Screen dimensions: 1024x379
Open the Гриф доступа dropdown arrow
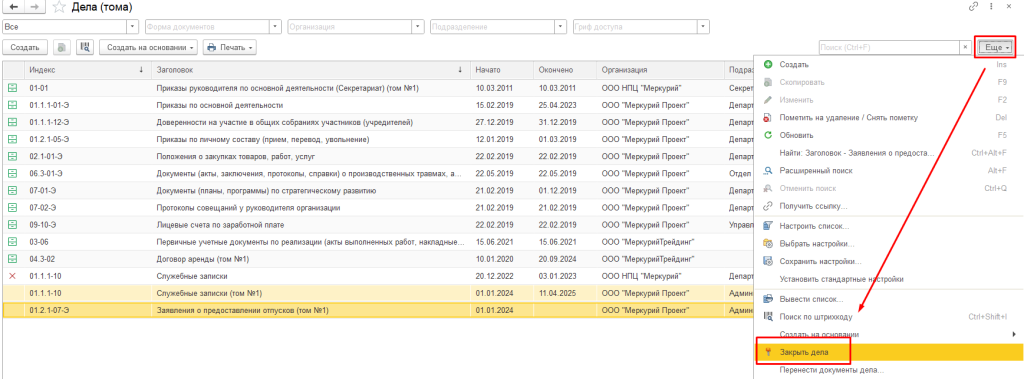coord(703,27)
